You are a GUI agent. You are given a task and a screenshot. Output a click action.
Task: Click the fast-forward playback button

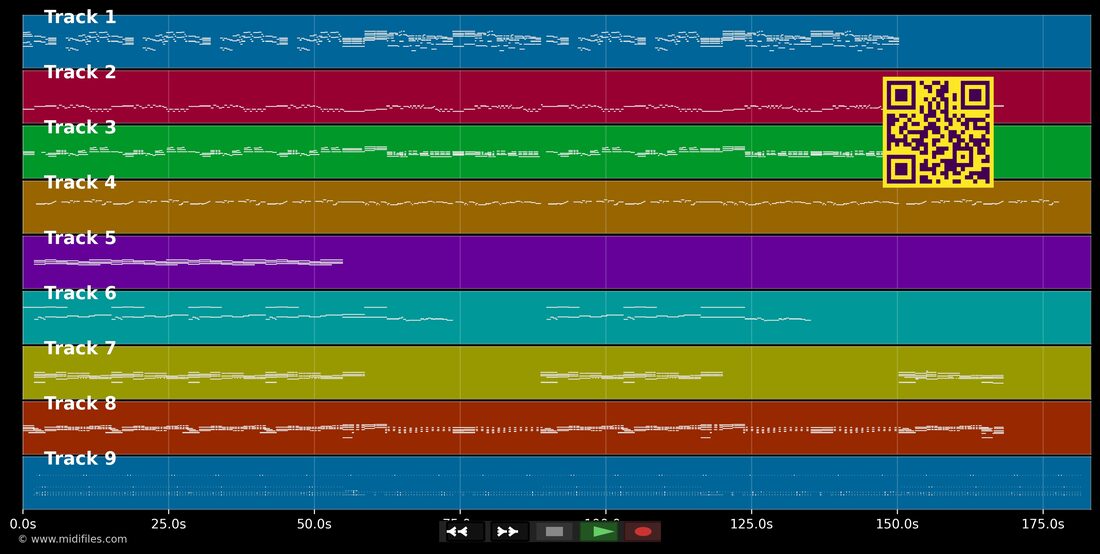coord(509,532)
